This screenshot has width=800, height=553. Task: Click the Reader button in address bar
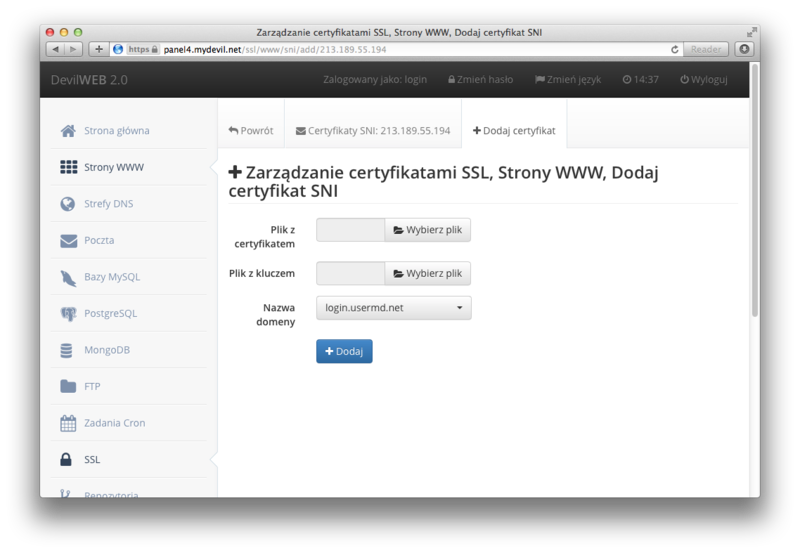(706, 49)
